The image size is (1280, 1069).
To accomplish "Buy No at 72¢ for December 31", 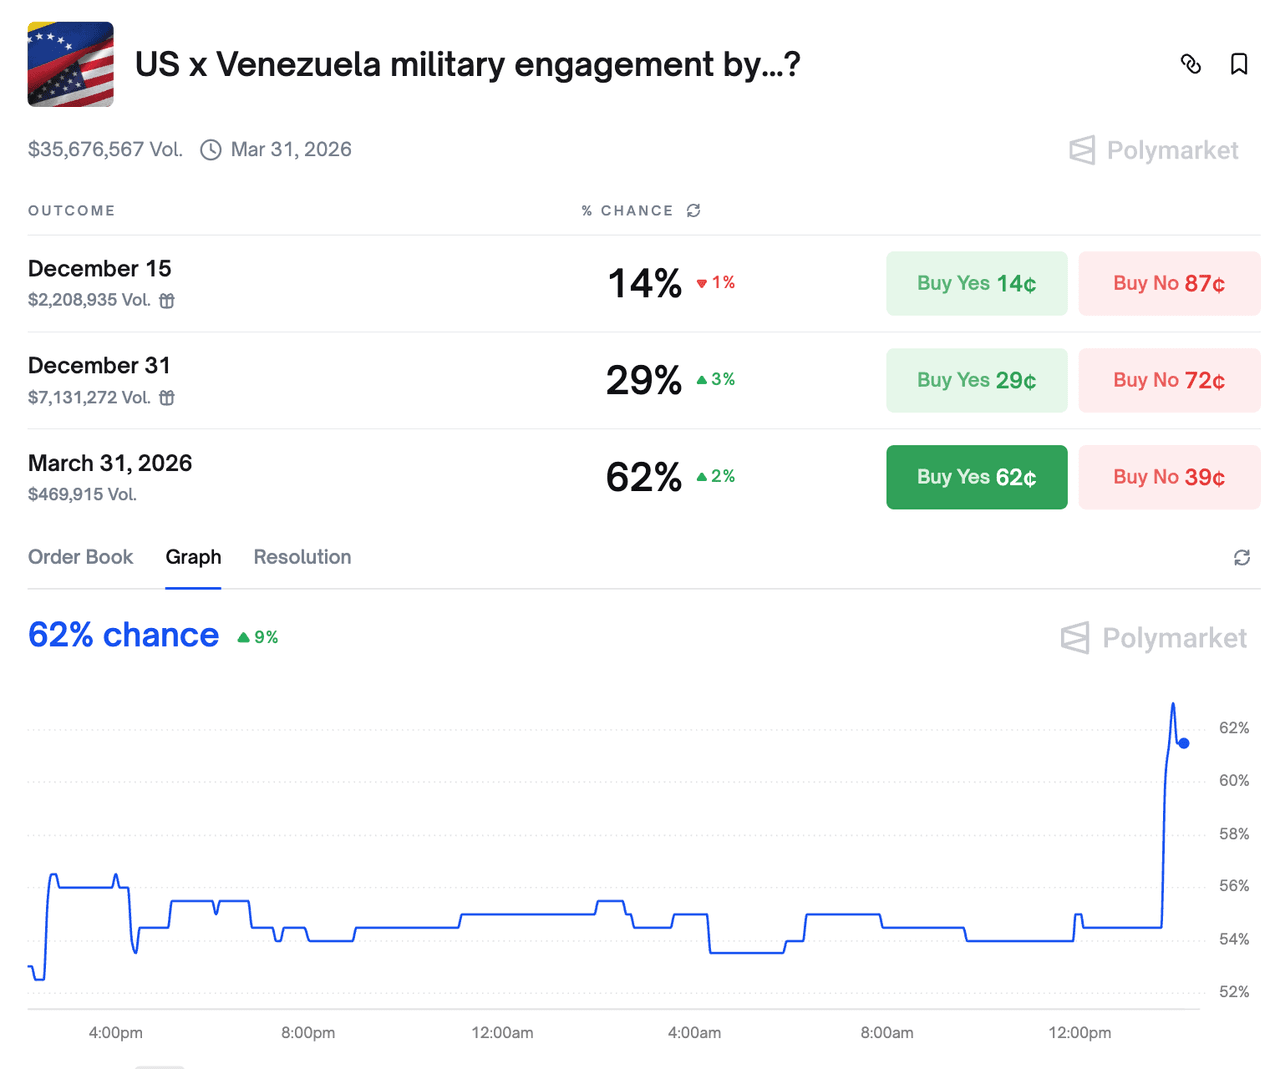I will (1168, 380).
